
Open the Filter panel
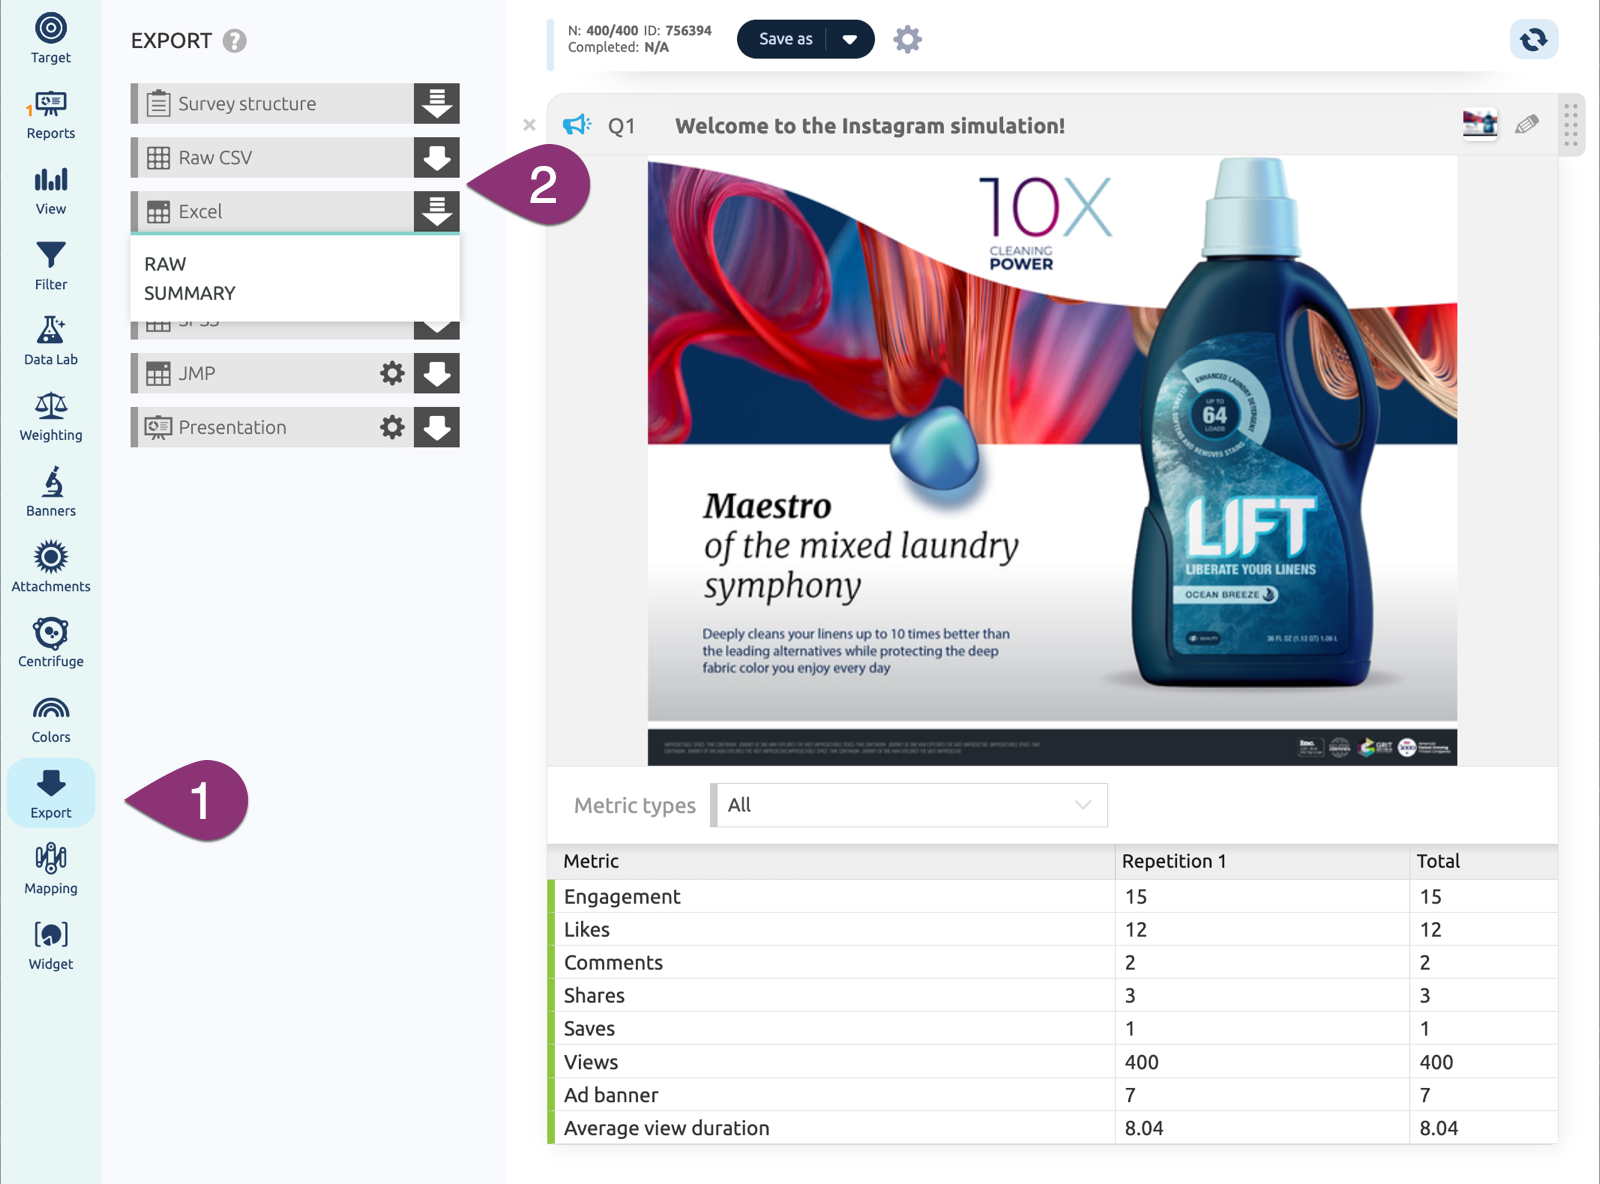point(50,265)
